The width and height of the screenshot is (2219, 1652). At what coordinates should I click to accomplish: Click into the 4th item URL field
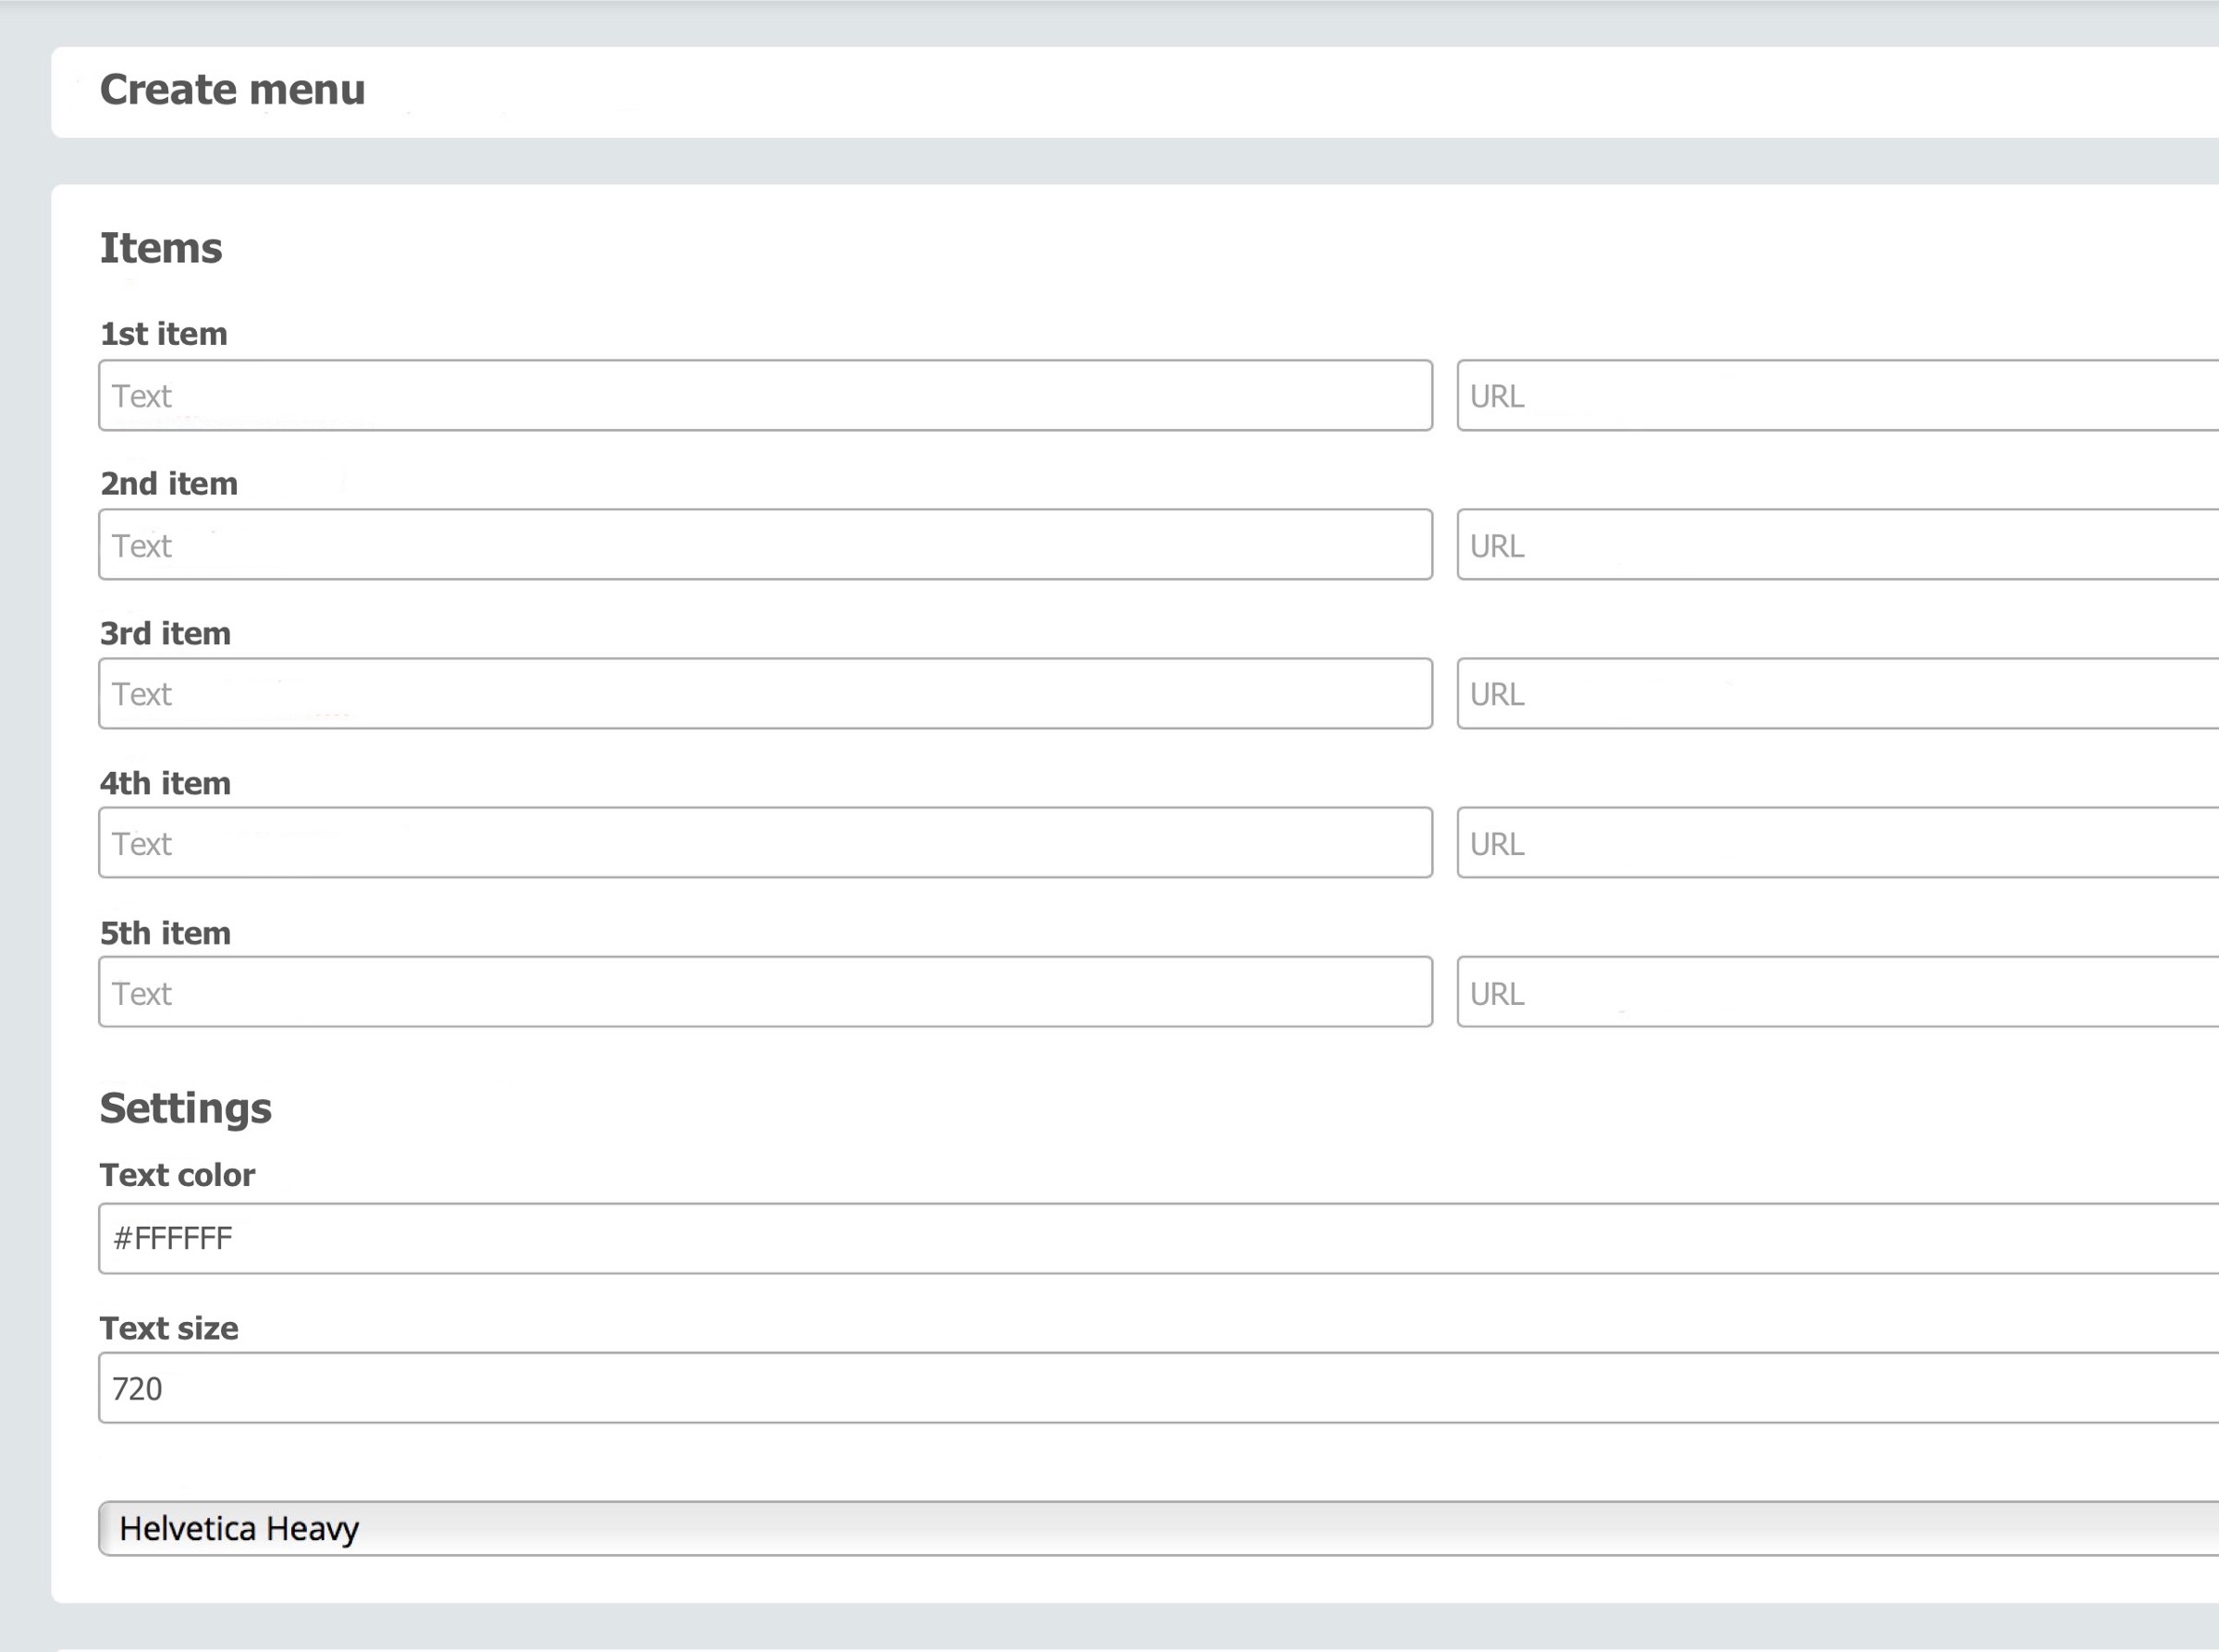coord(1837,842)
